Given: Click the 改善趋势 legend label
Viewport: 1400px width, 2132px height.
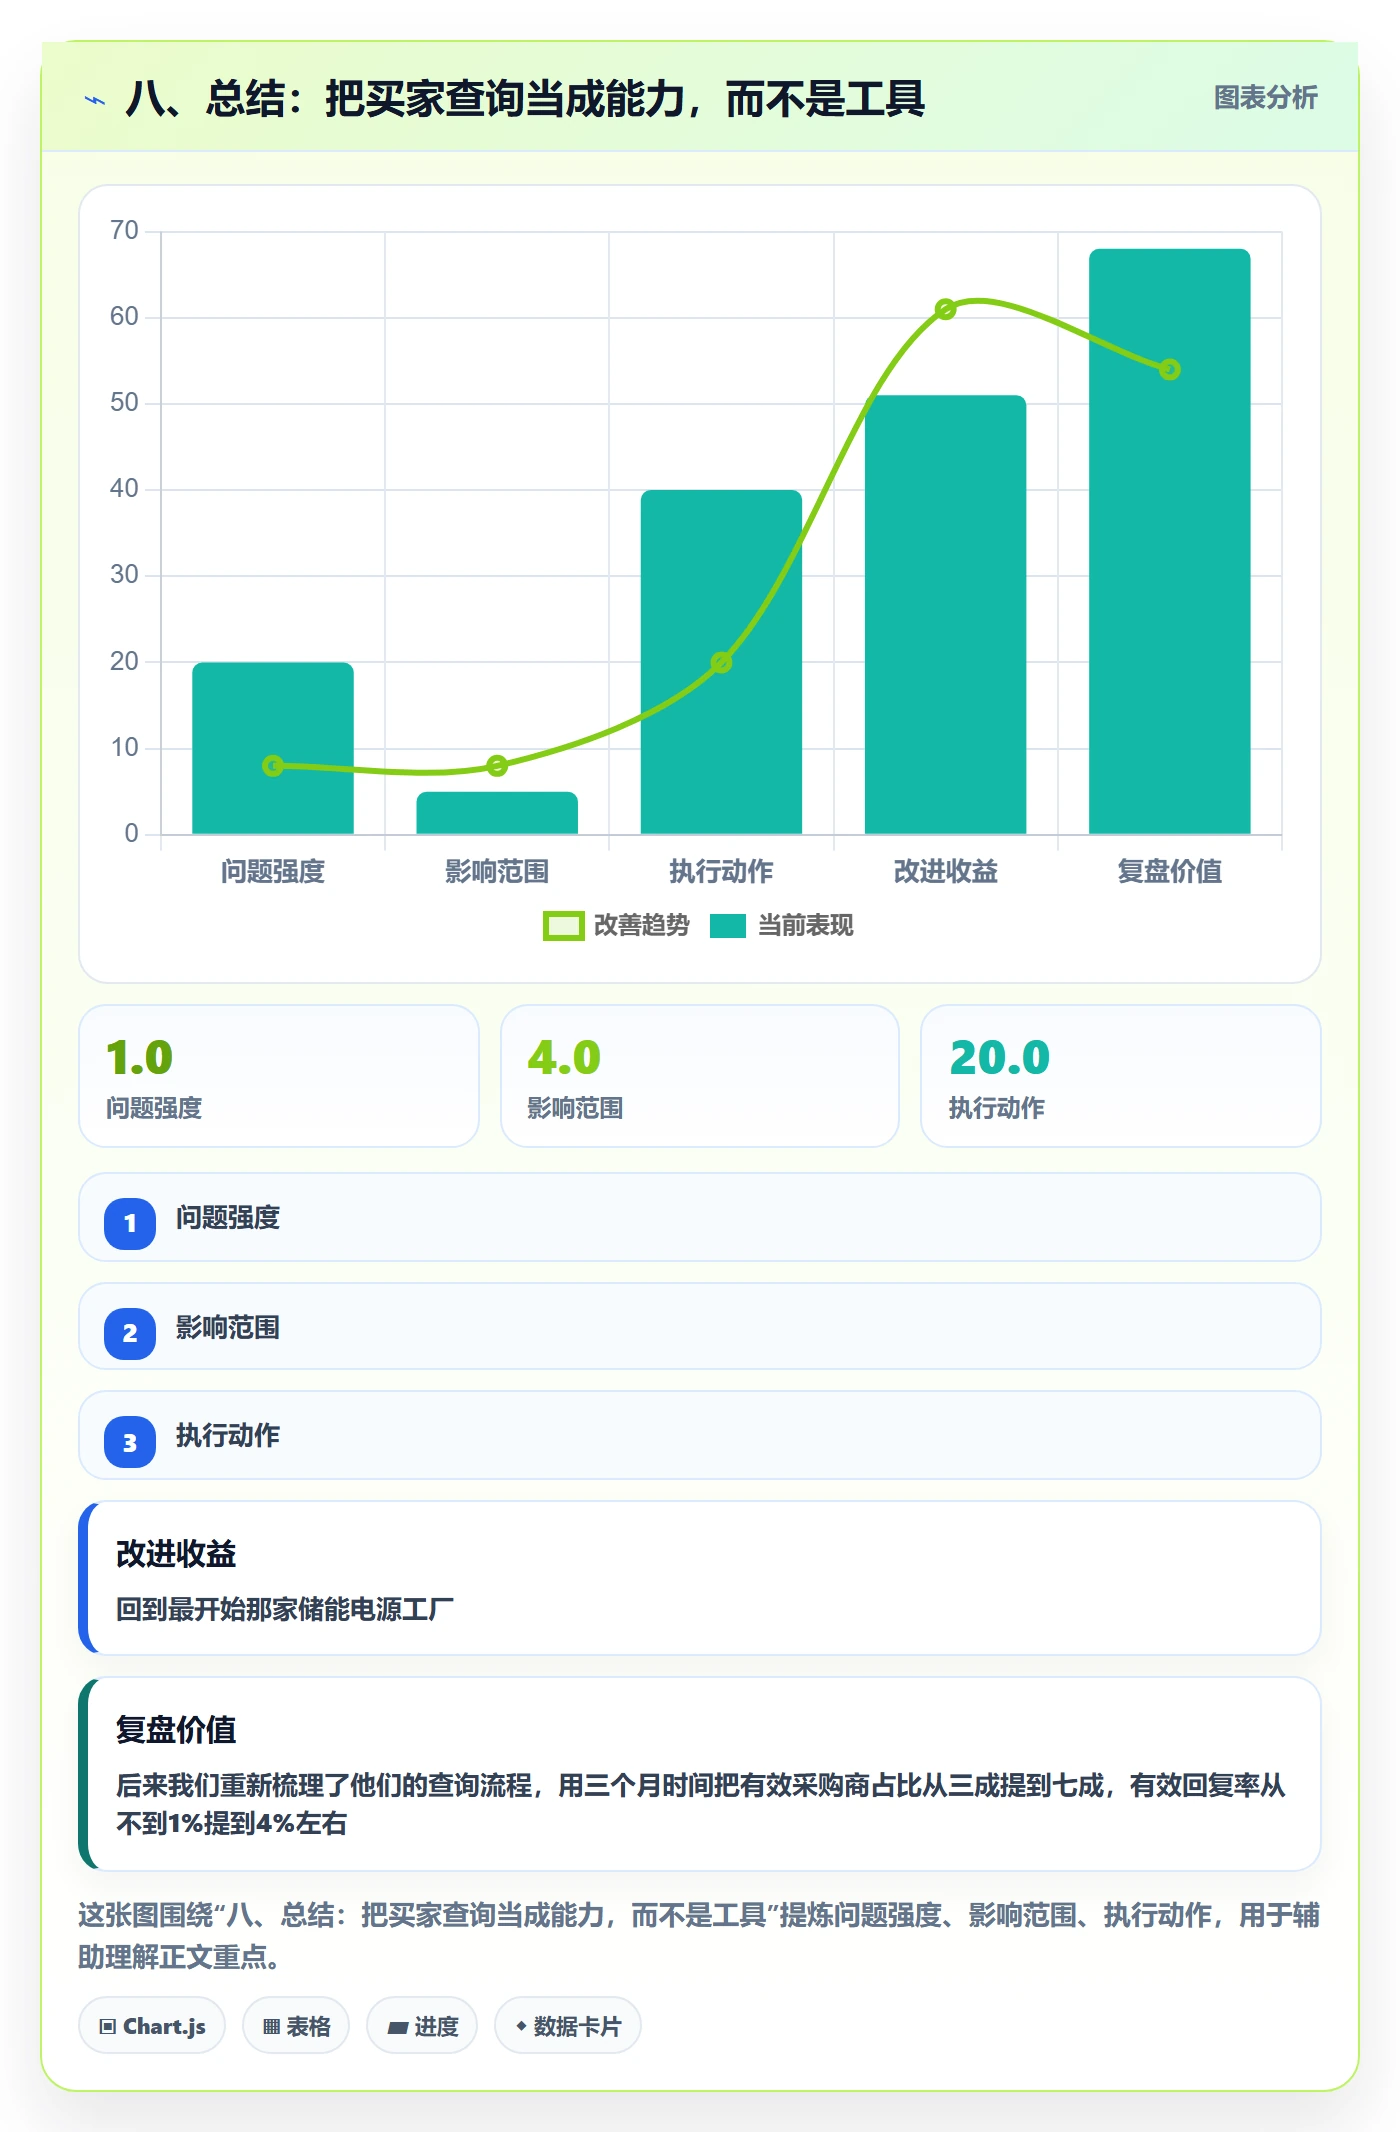Looking at the screenshot, I should coord(642,926).
